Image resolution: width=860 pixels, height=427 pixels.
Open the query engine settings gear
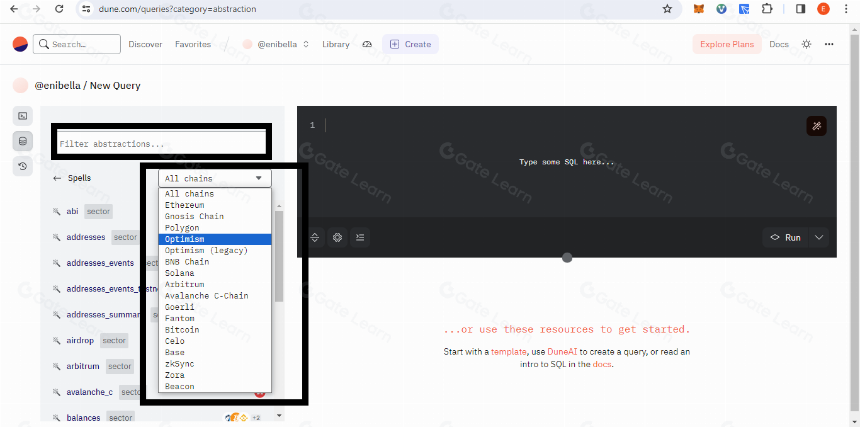(337, 237)
